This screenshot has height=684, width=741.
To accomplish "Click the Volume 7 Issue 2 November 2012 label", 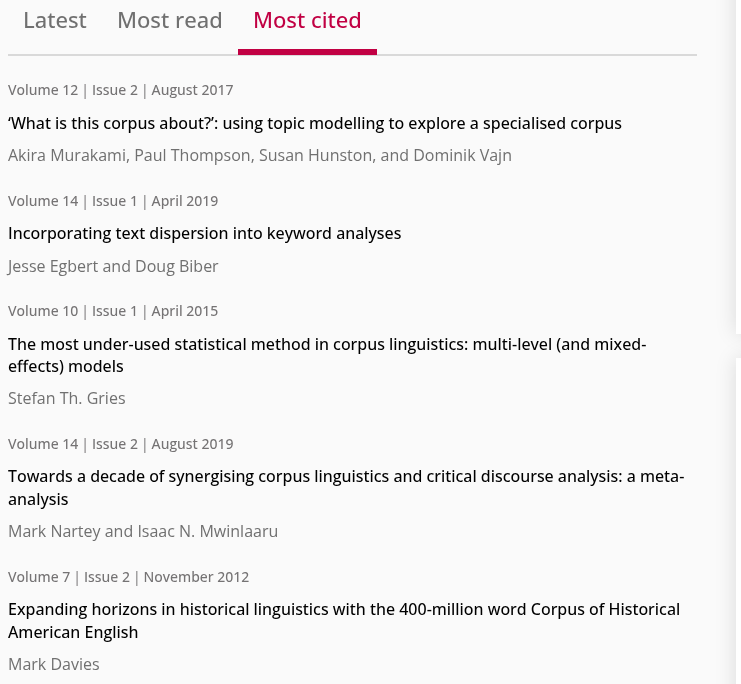I will coord(128,577).
